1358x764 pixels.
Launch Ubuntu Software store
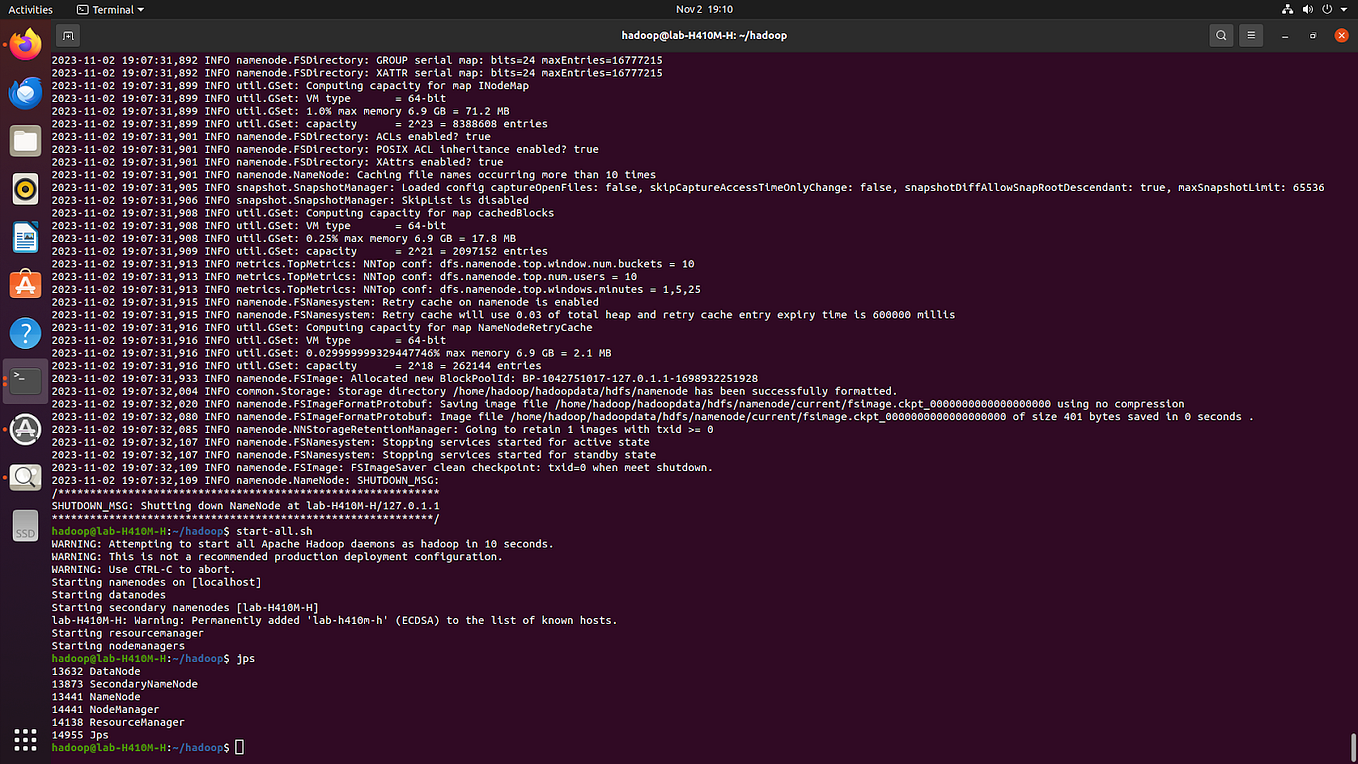(24, 284)
